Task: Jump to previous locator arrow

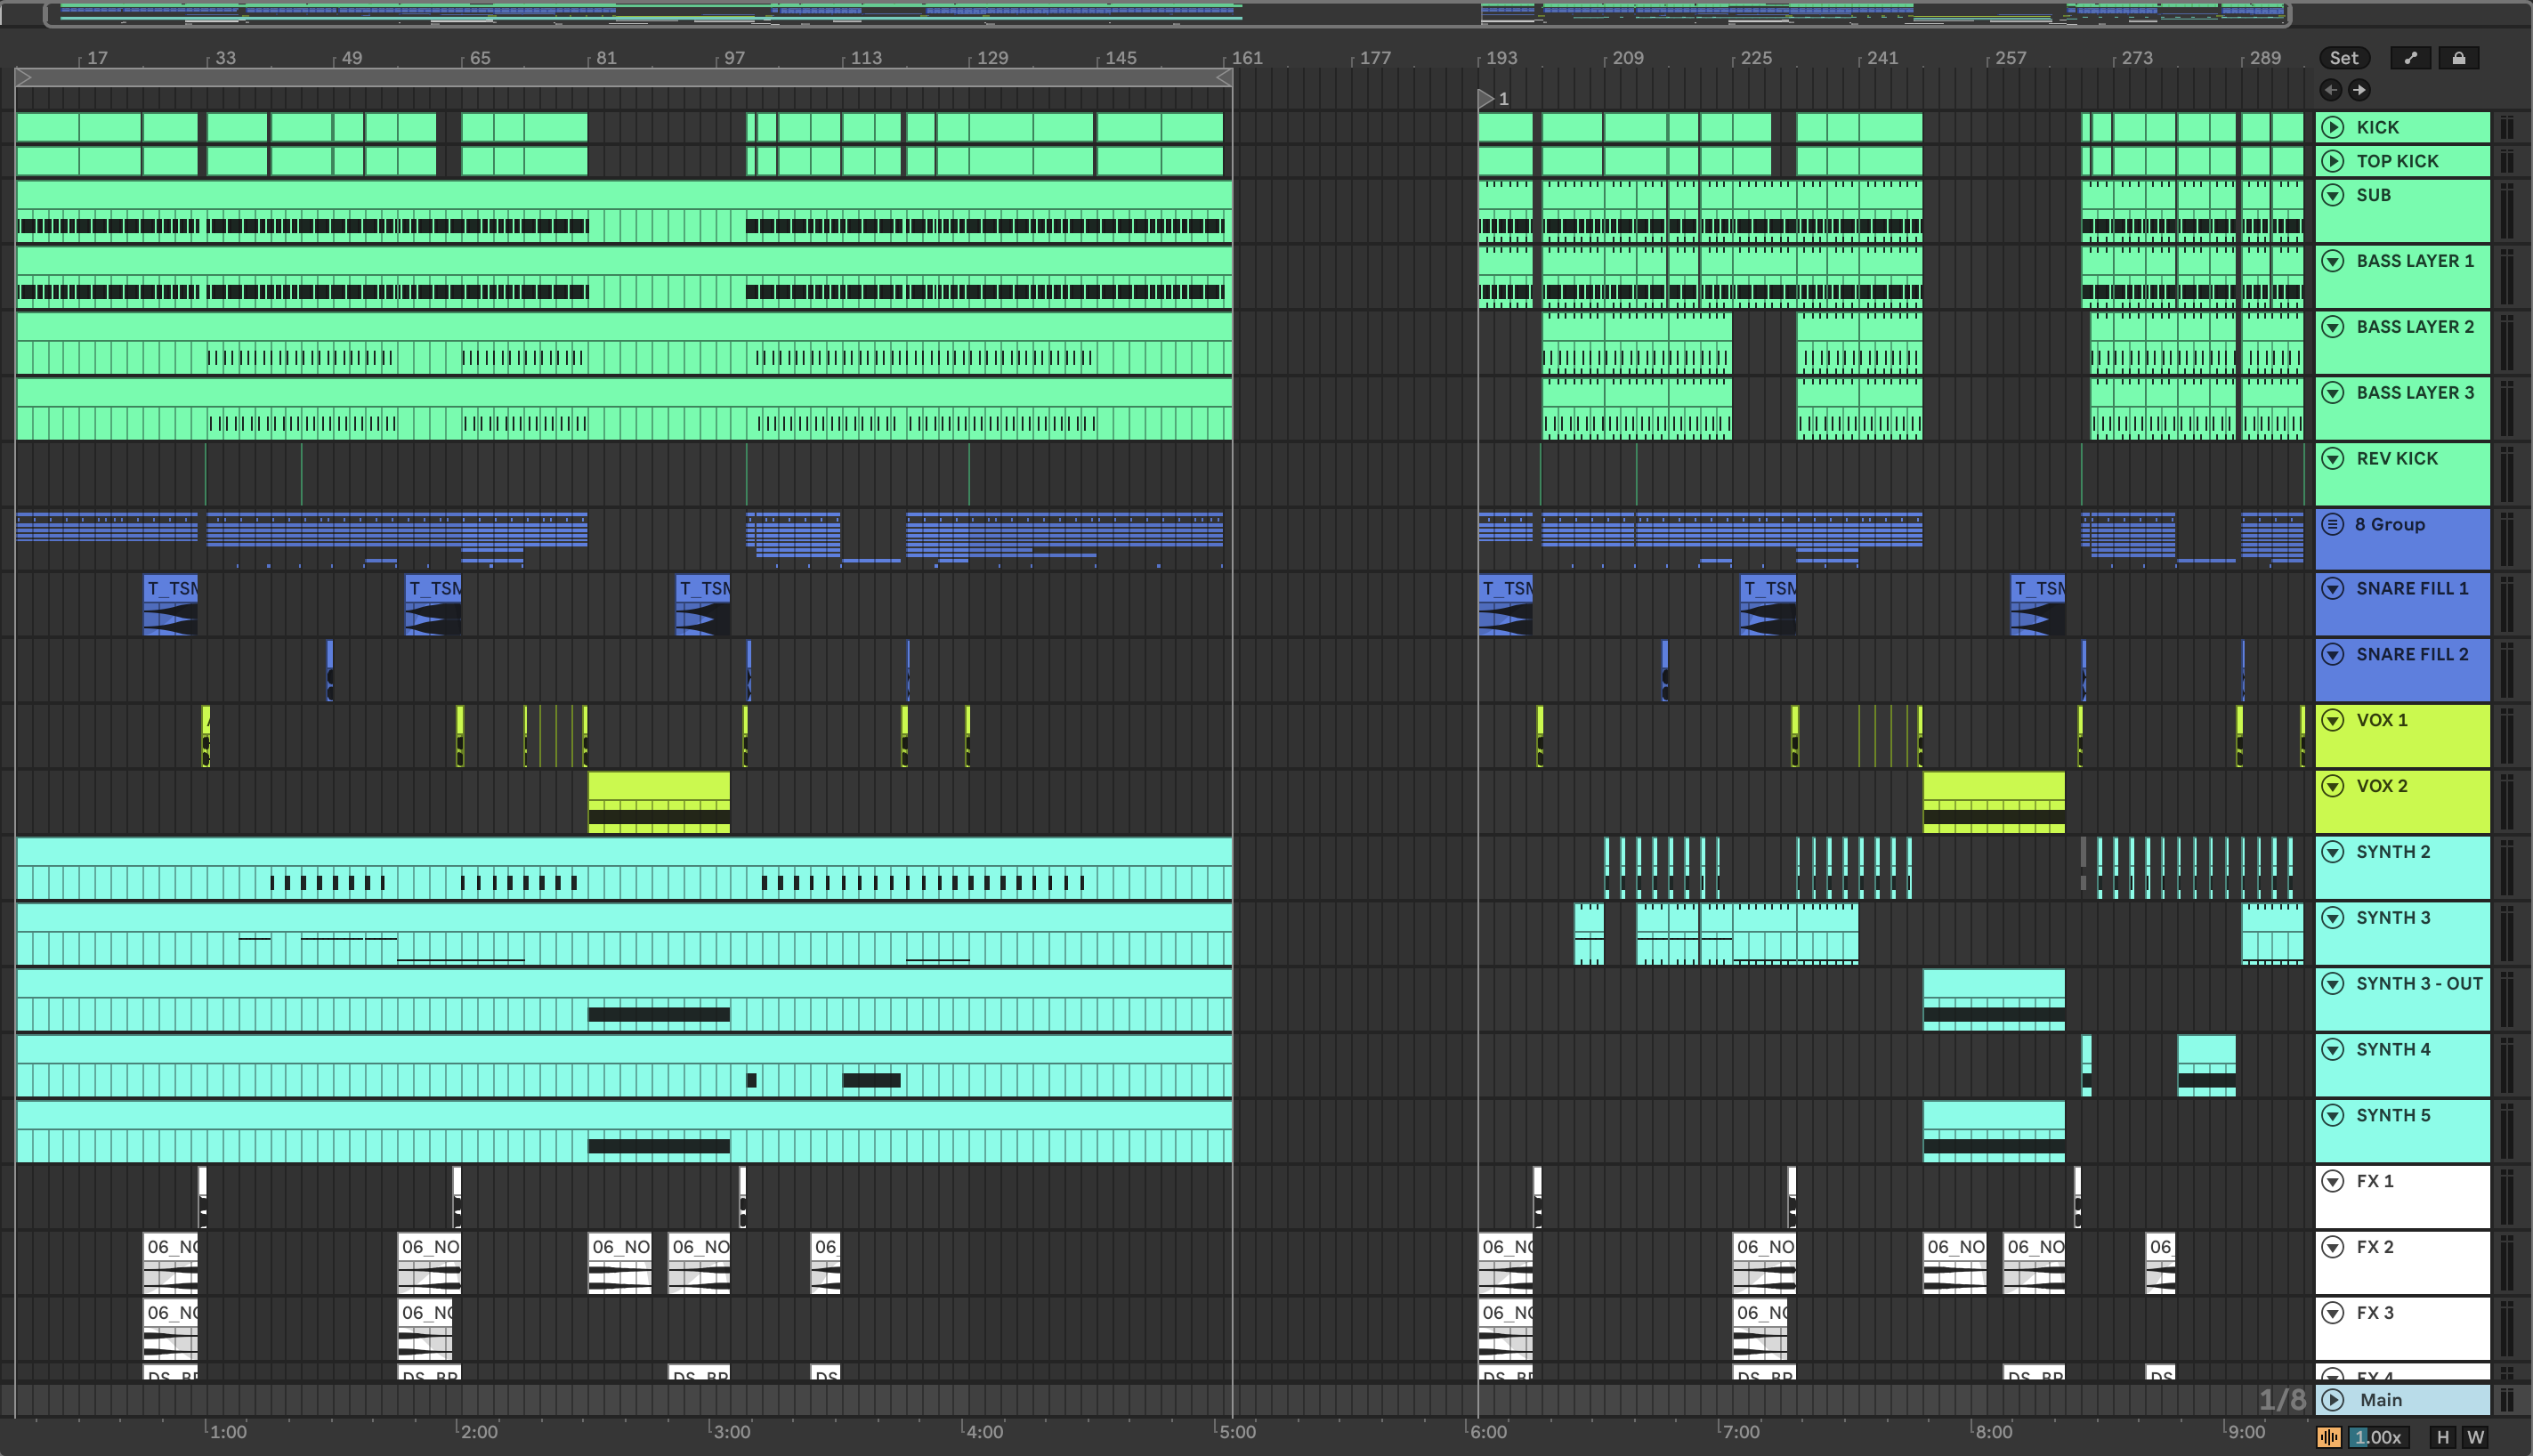Action: pos(2331,90)
